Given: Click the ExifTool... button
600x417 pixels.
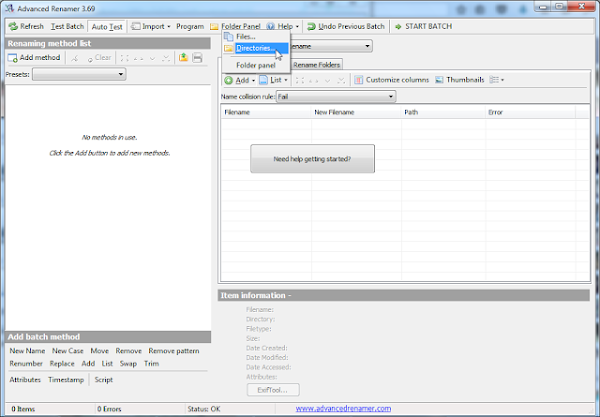Looking at the screenshot, I should pyautogui.click(x=273, y=390).
